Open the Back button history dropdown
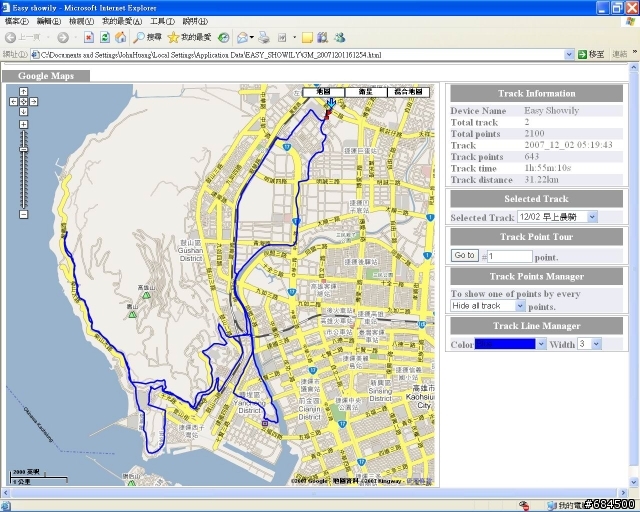 click(x=48, y=38)
